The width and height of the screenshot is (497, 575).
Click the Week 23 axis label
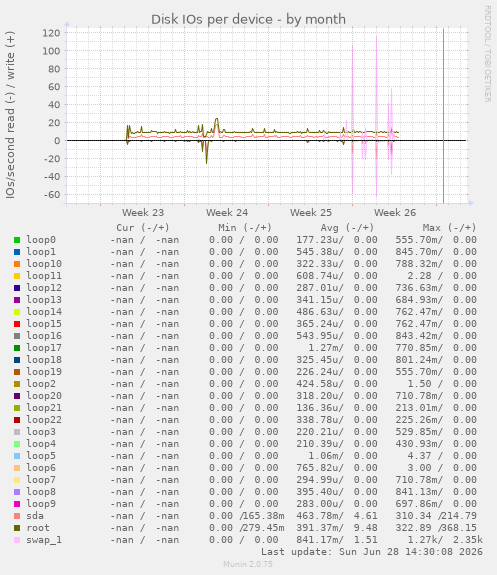143,213
